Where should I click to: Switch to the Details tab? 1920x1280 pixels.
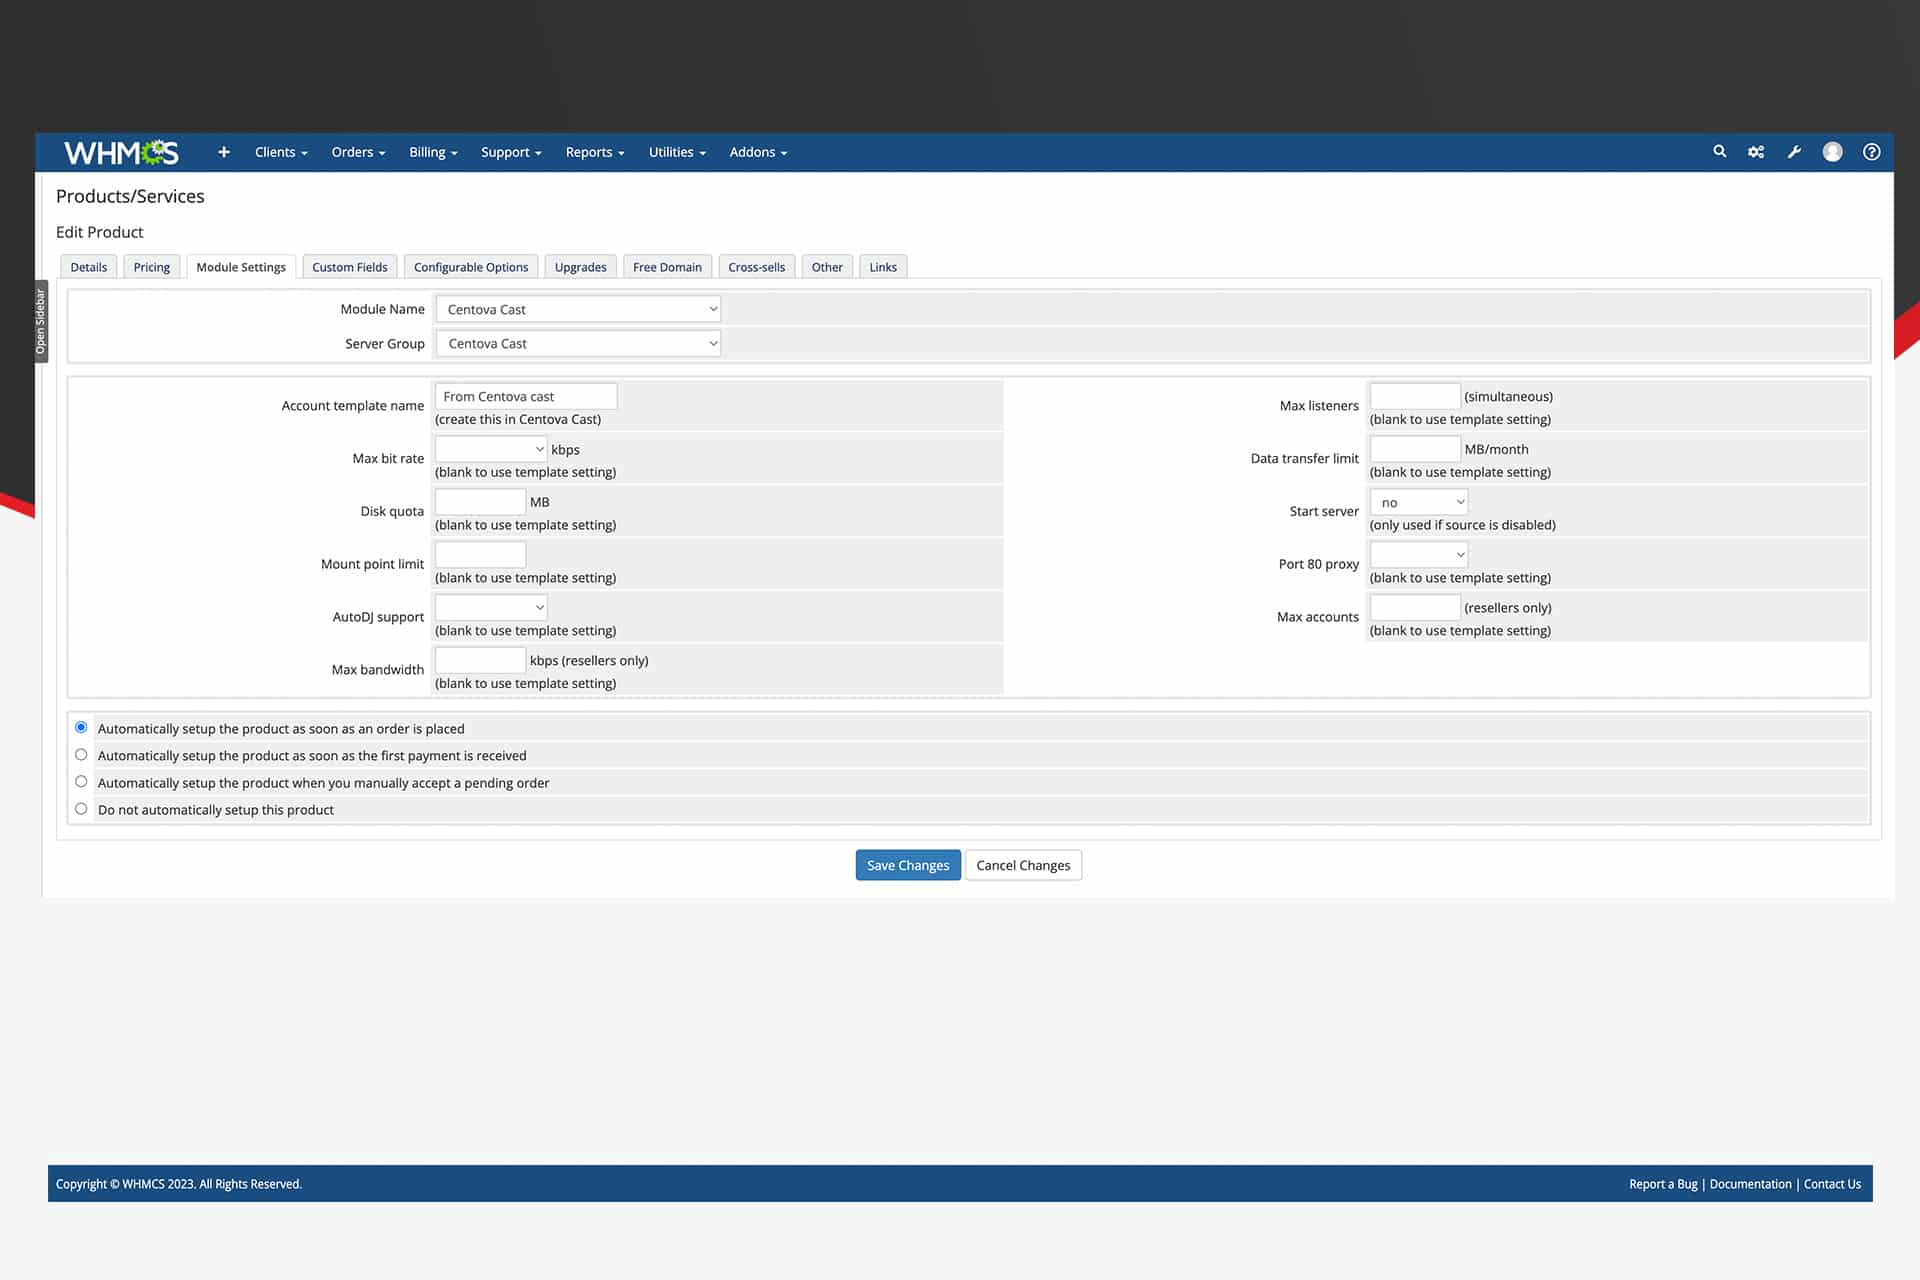tap(89, 267)
